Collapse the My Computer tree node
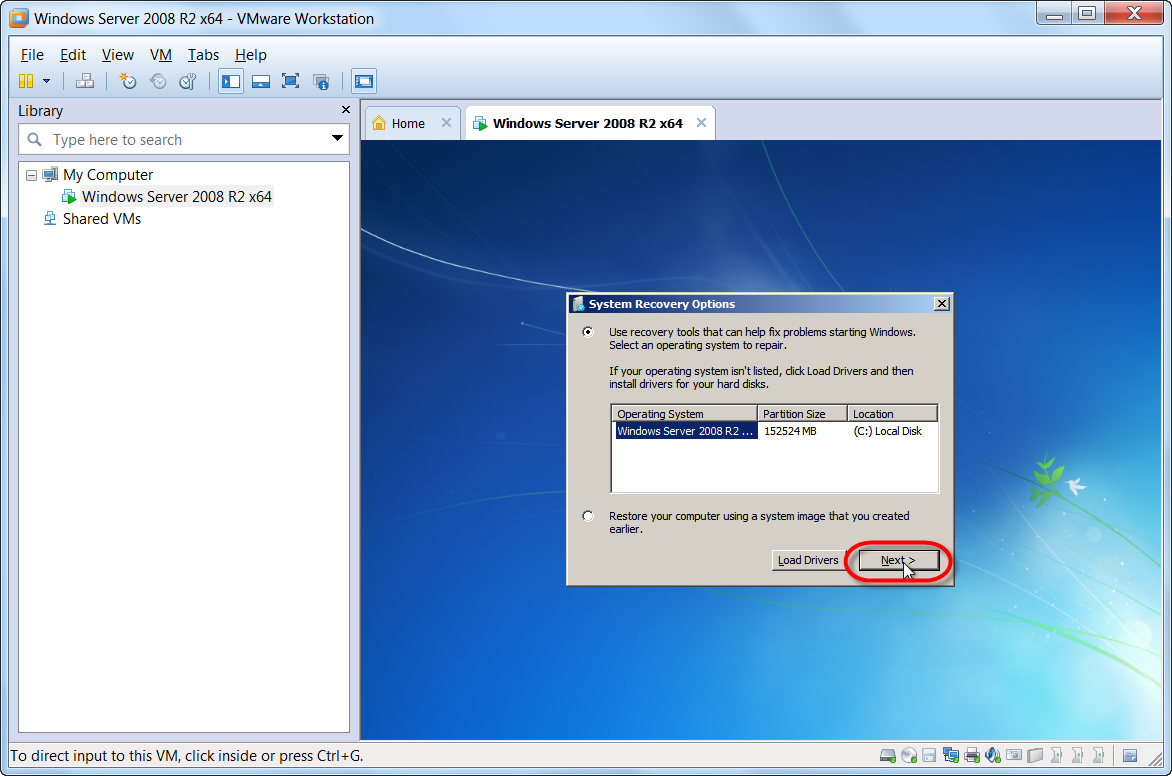Image resolution: width=1172 pixels, height=776 pixels. [x=31, y=175]
